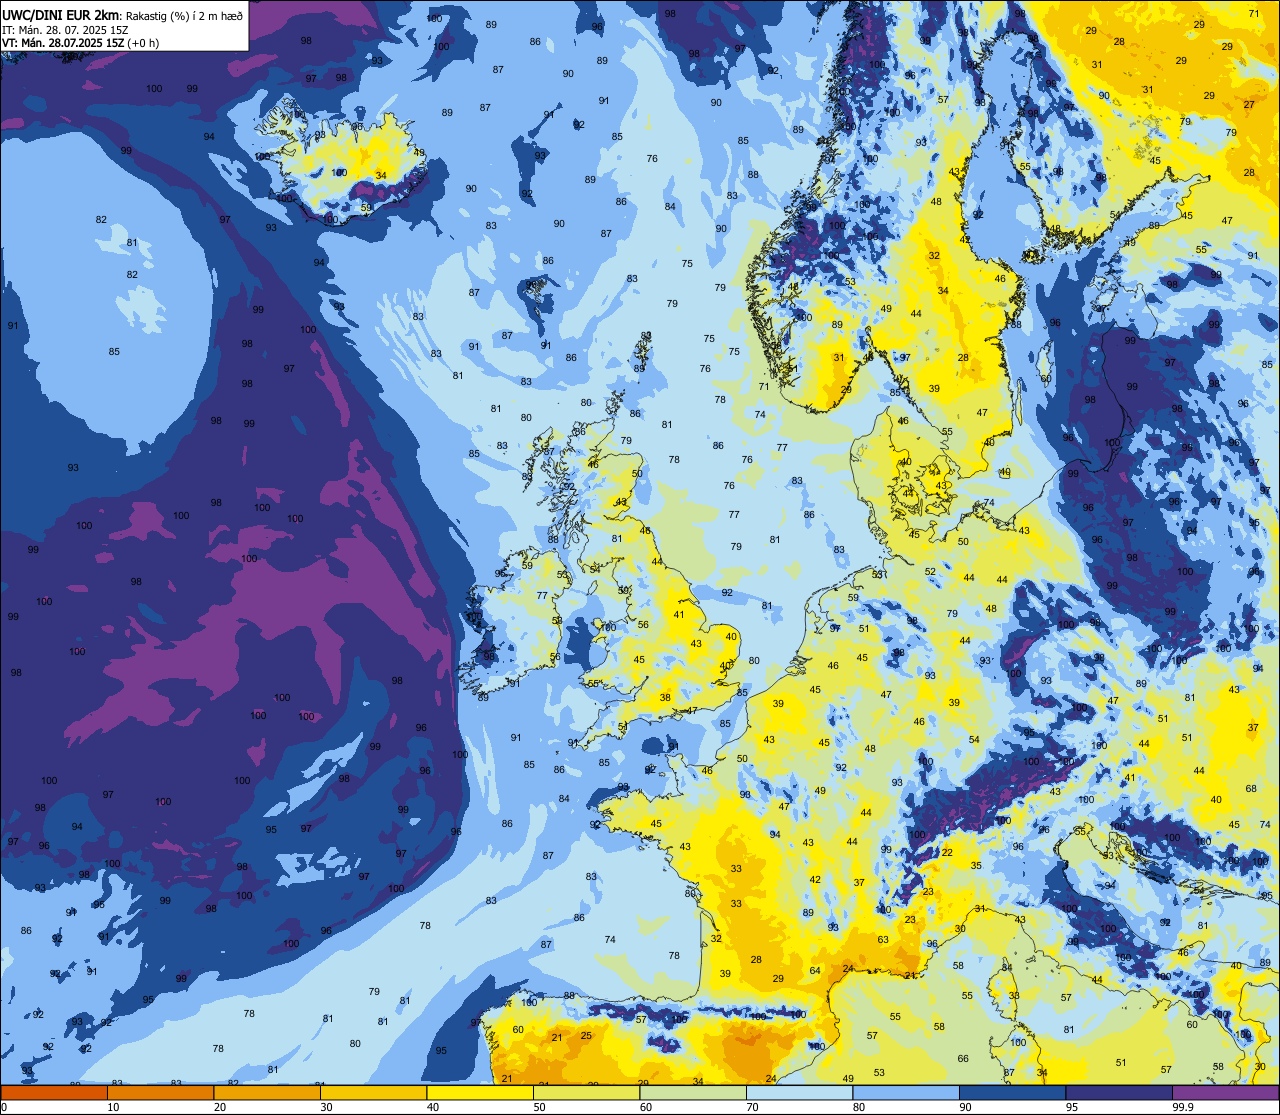Choose the 60–70 light green legend swatch
This screenshot has width=1280, height=1115.
tap(693, 1092)
